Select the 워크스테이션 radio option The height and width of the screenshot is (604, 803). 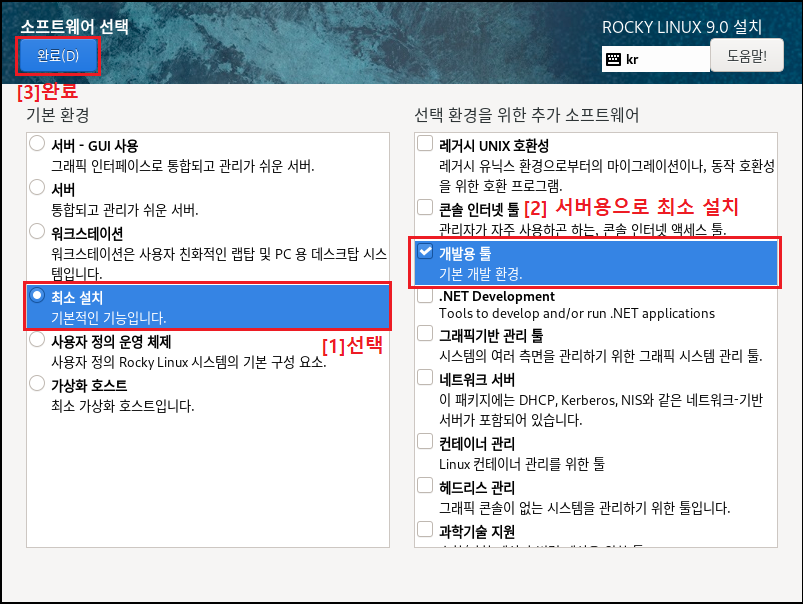(37, 232)
